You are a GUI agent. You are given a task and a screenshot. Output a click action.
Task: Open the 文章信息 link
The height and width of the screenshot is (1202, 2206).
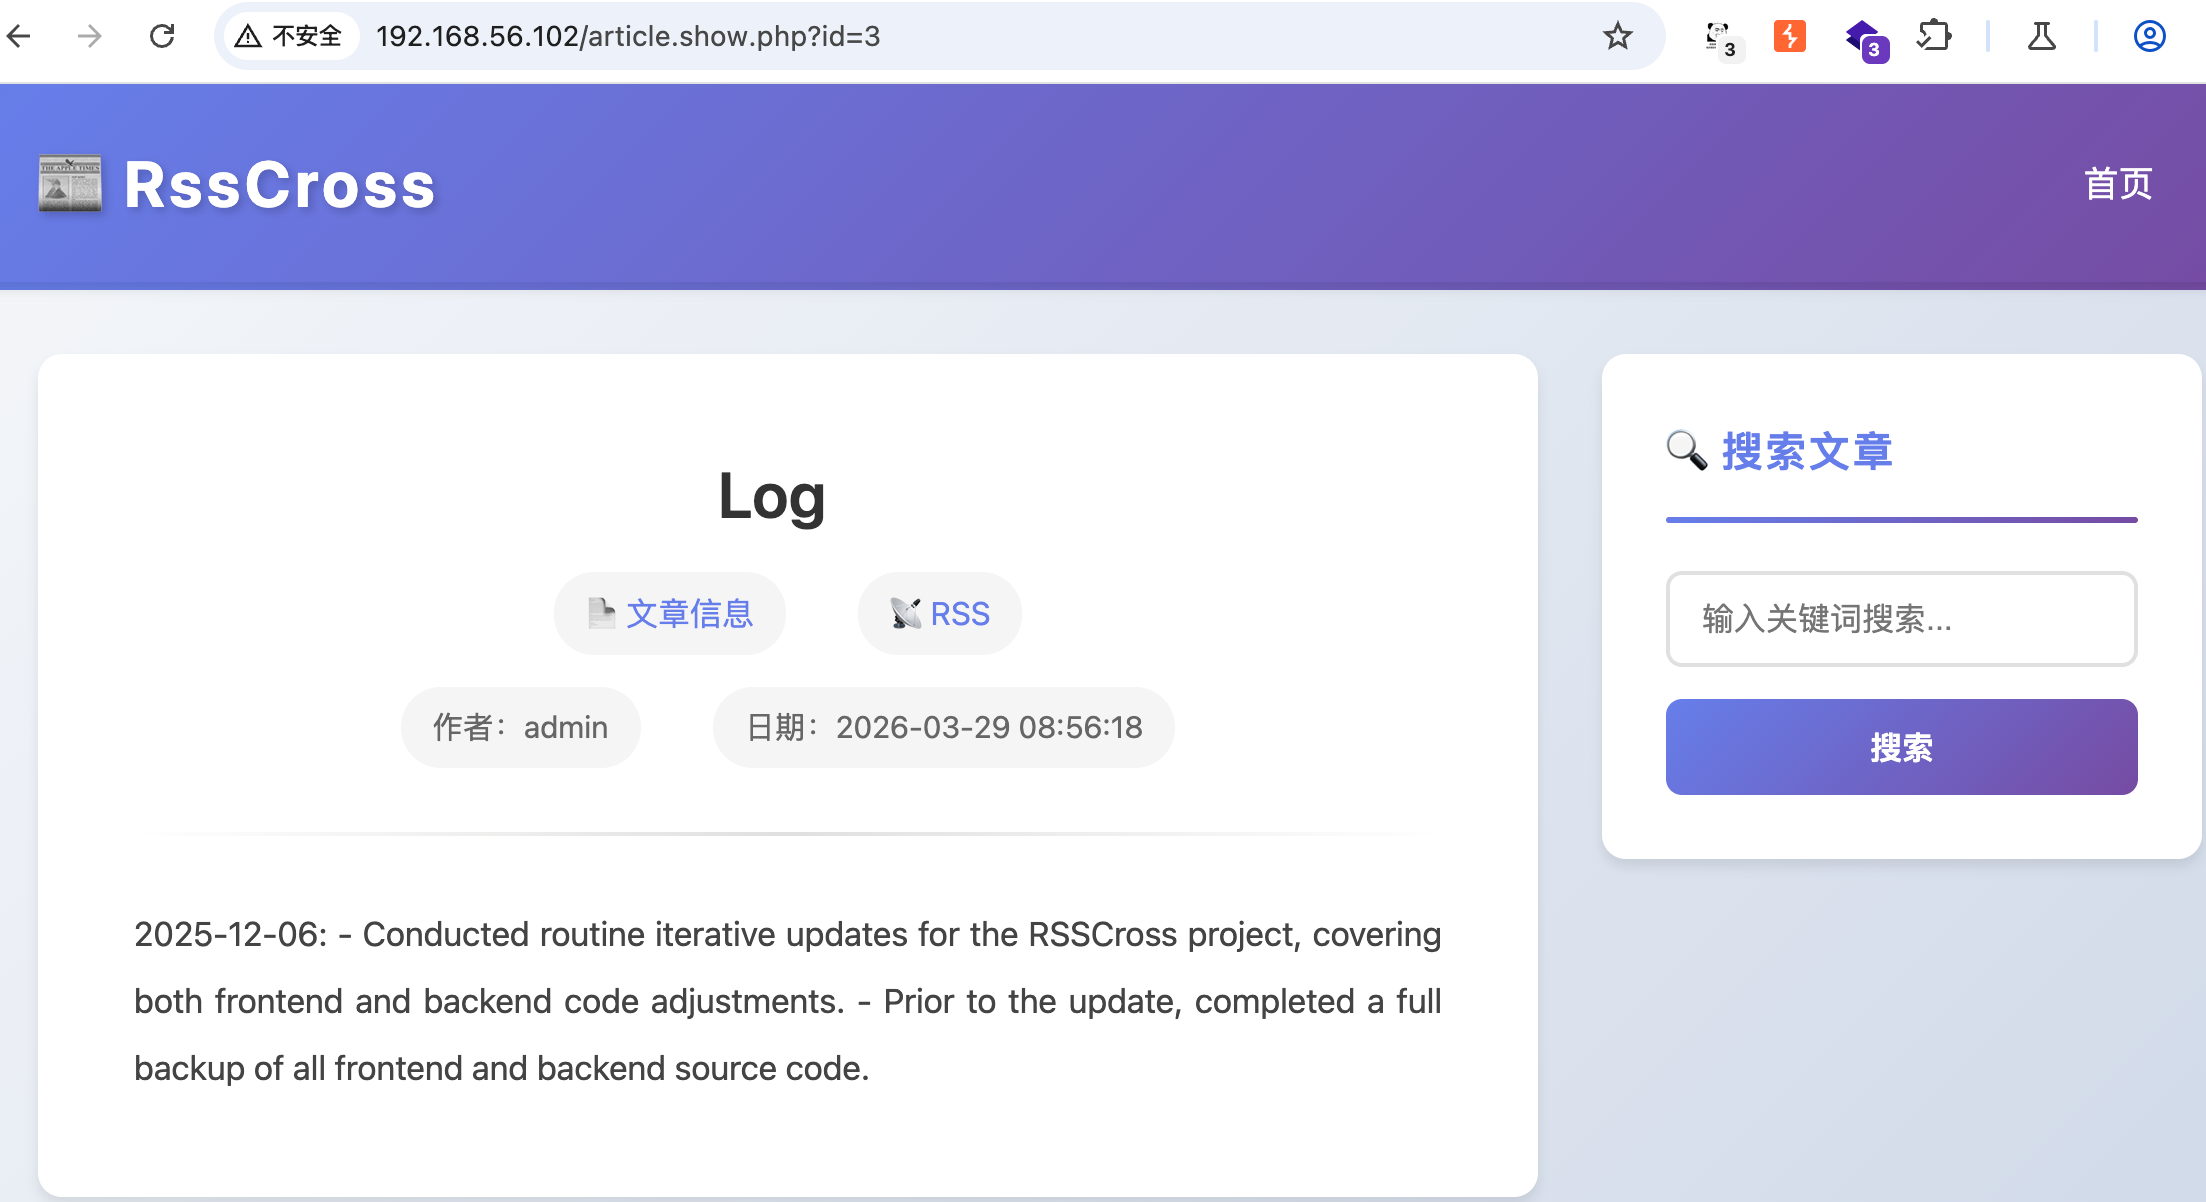(670, 613)
